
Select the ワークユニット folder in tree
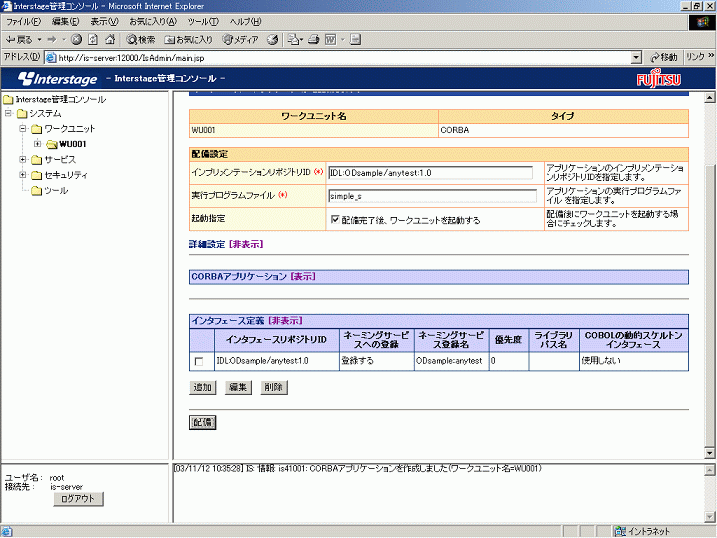click(x=63, y=129)
